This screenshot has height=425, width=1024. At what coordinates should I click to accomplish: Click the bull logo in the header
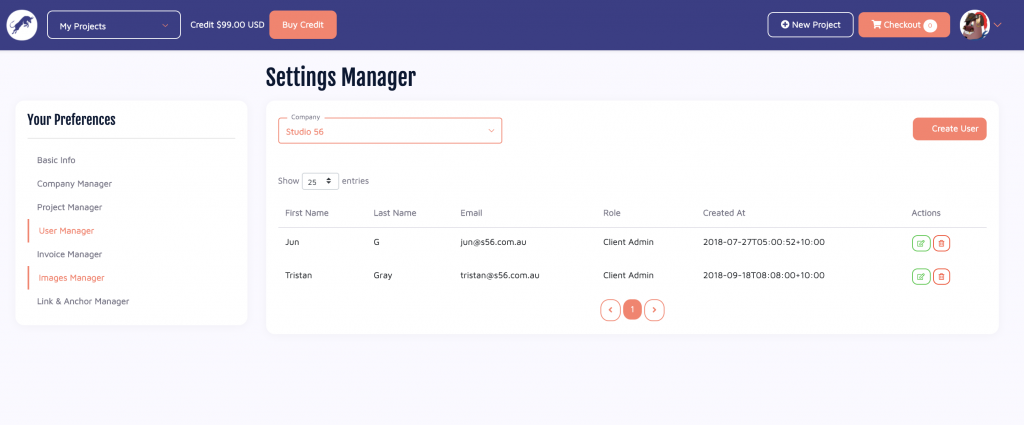pyautogui.click(x=21, y=25)
